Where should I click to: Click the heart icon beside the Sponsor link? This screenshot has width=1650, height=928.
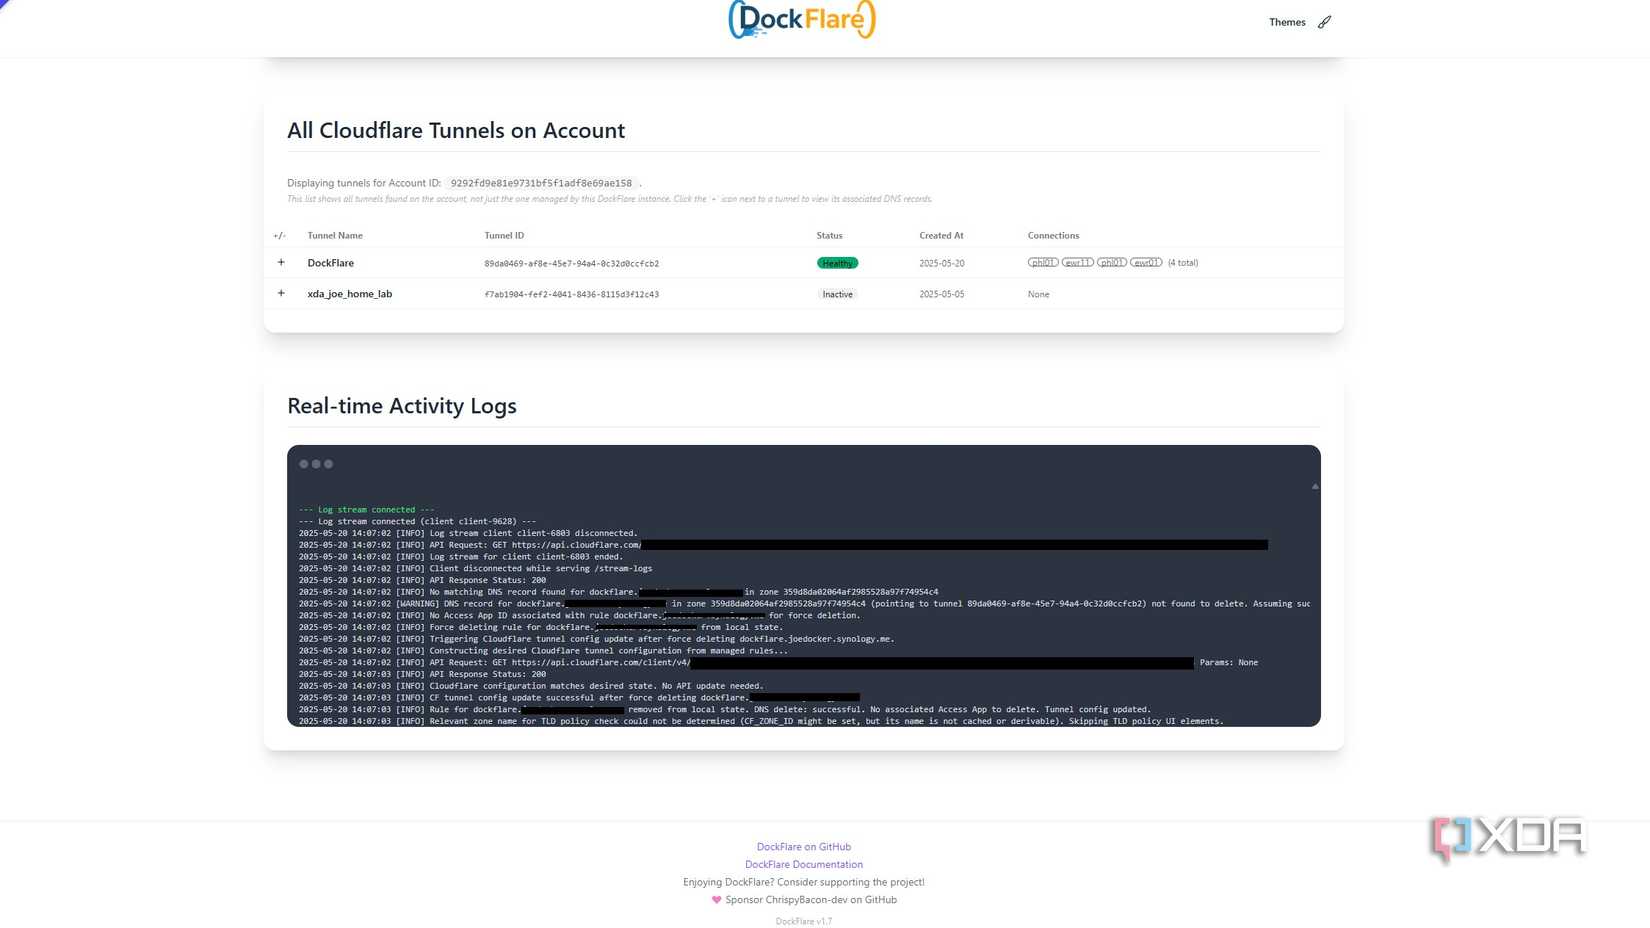pyautogui.click(x=716, y=899)
